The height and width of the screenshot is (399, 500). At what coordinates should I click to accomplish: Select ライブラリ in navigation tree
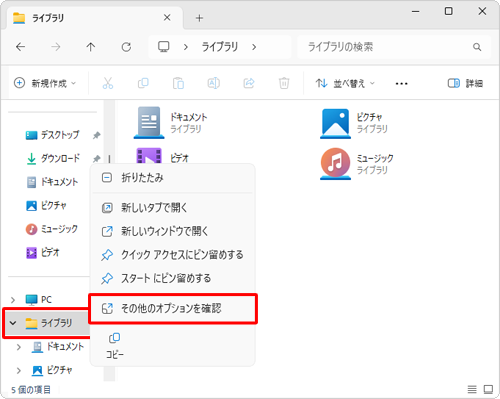(47, 323)
